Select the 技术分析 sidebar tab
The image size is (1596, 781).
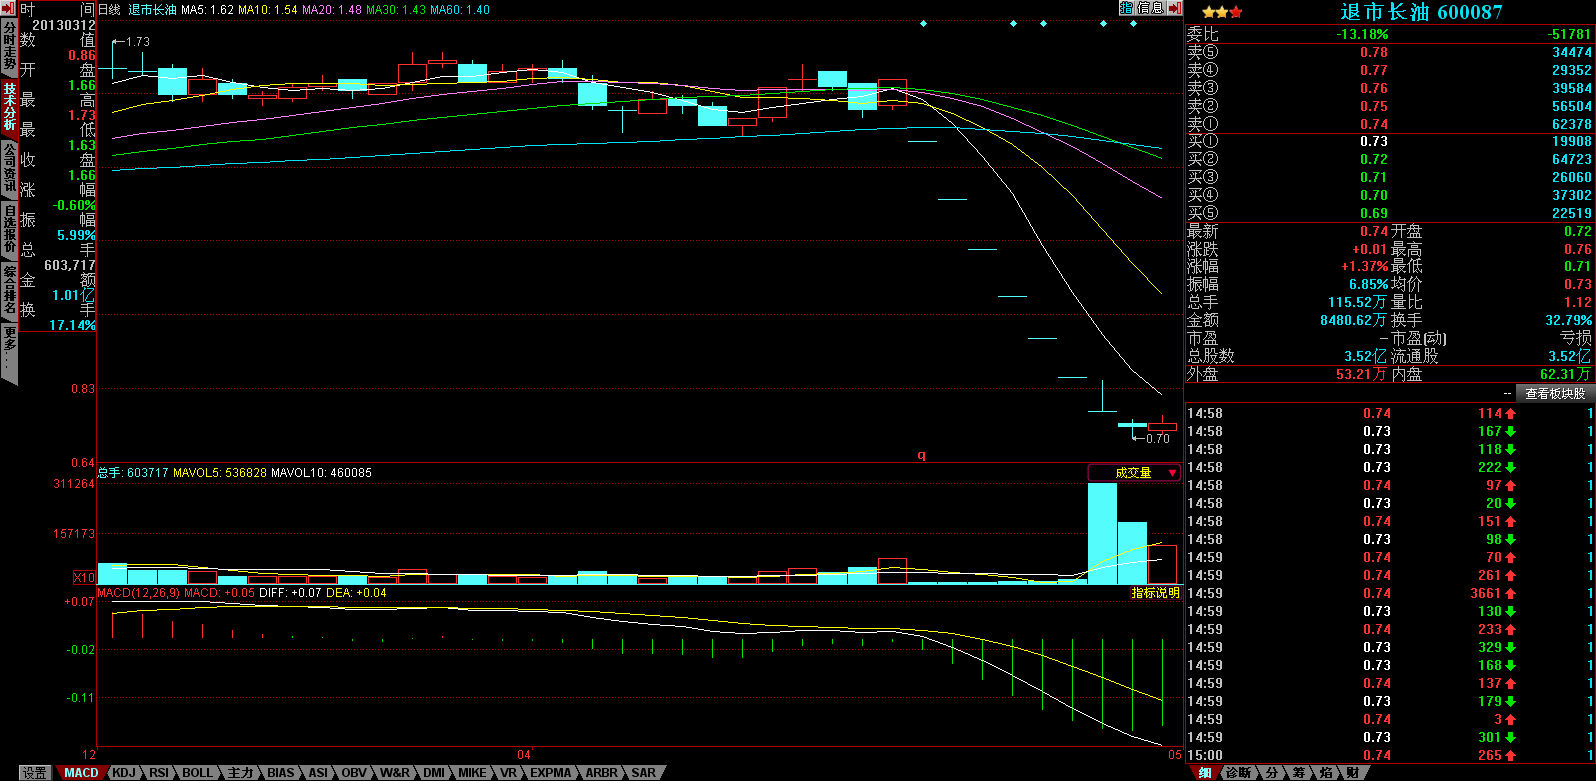pyautogui.click(x=9, y=107)
